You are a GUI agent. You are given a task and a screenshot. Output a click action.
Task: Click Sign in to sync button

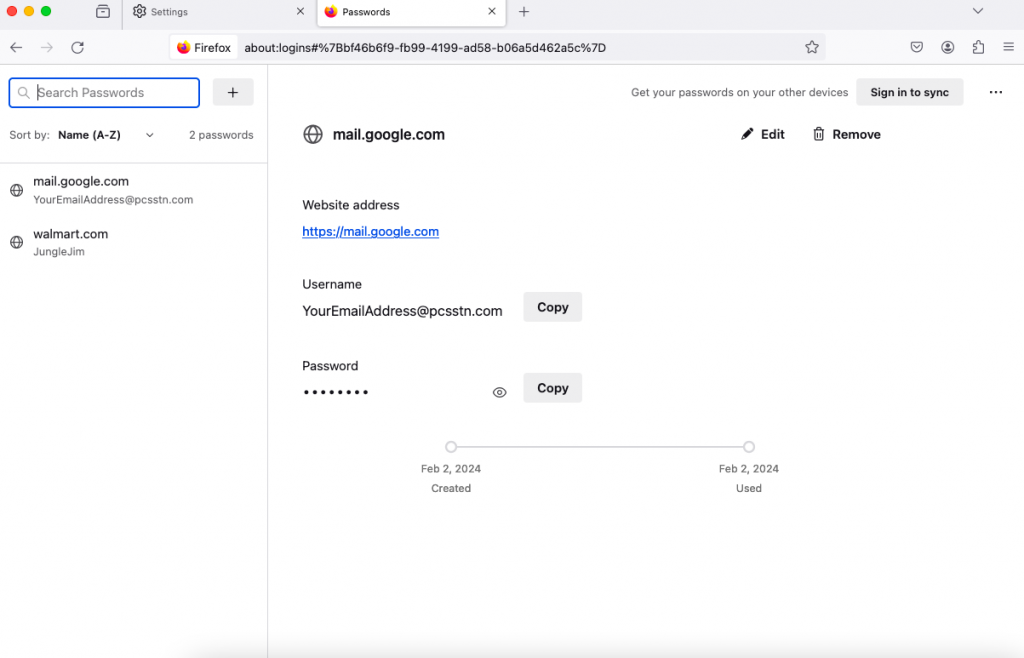(909, 92)
